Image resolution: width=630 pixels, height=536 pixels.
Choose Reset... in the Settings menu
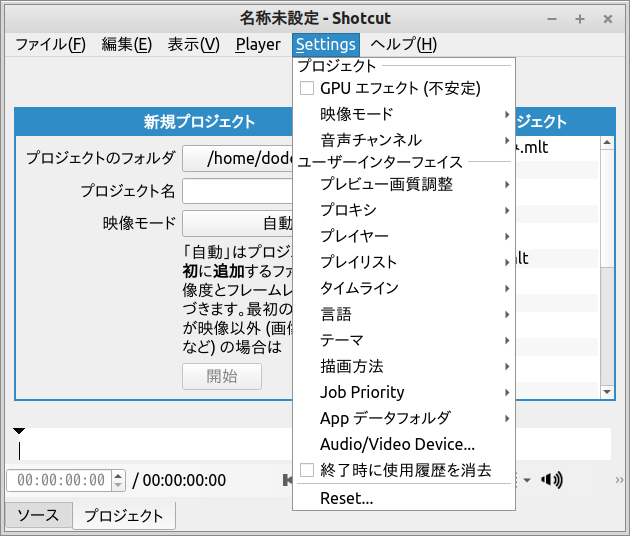(x=346, y=498)
